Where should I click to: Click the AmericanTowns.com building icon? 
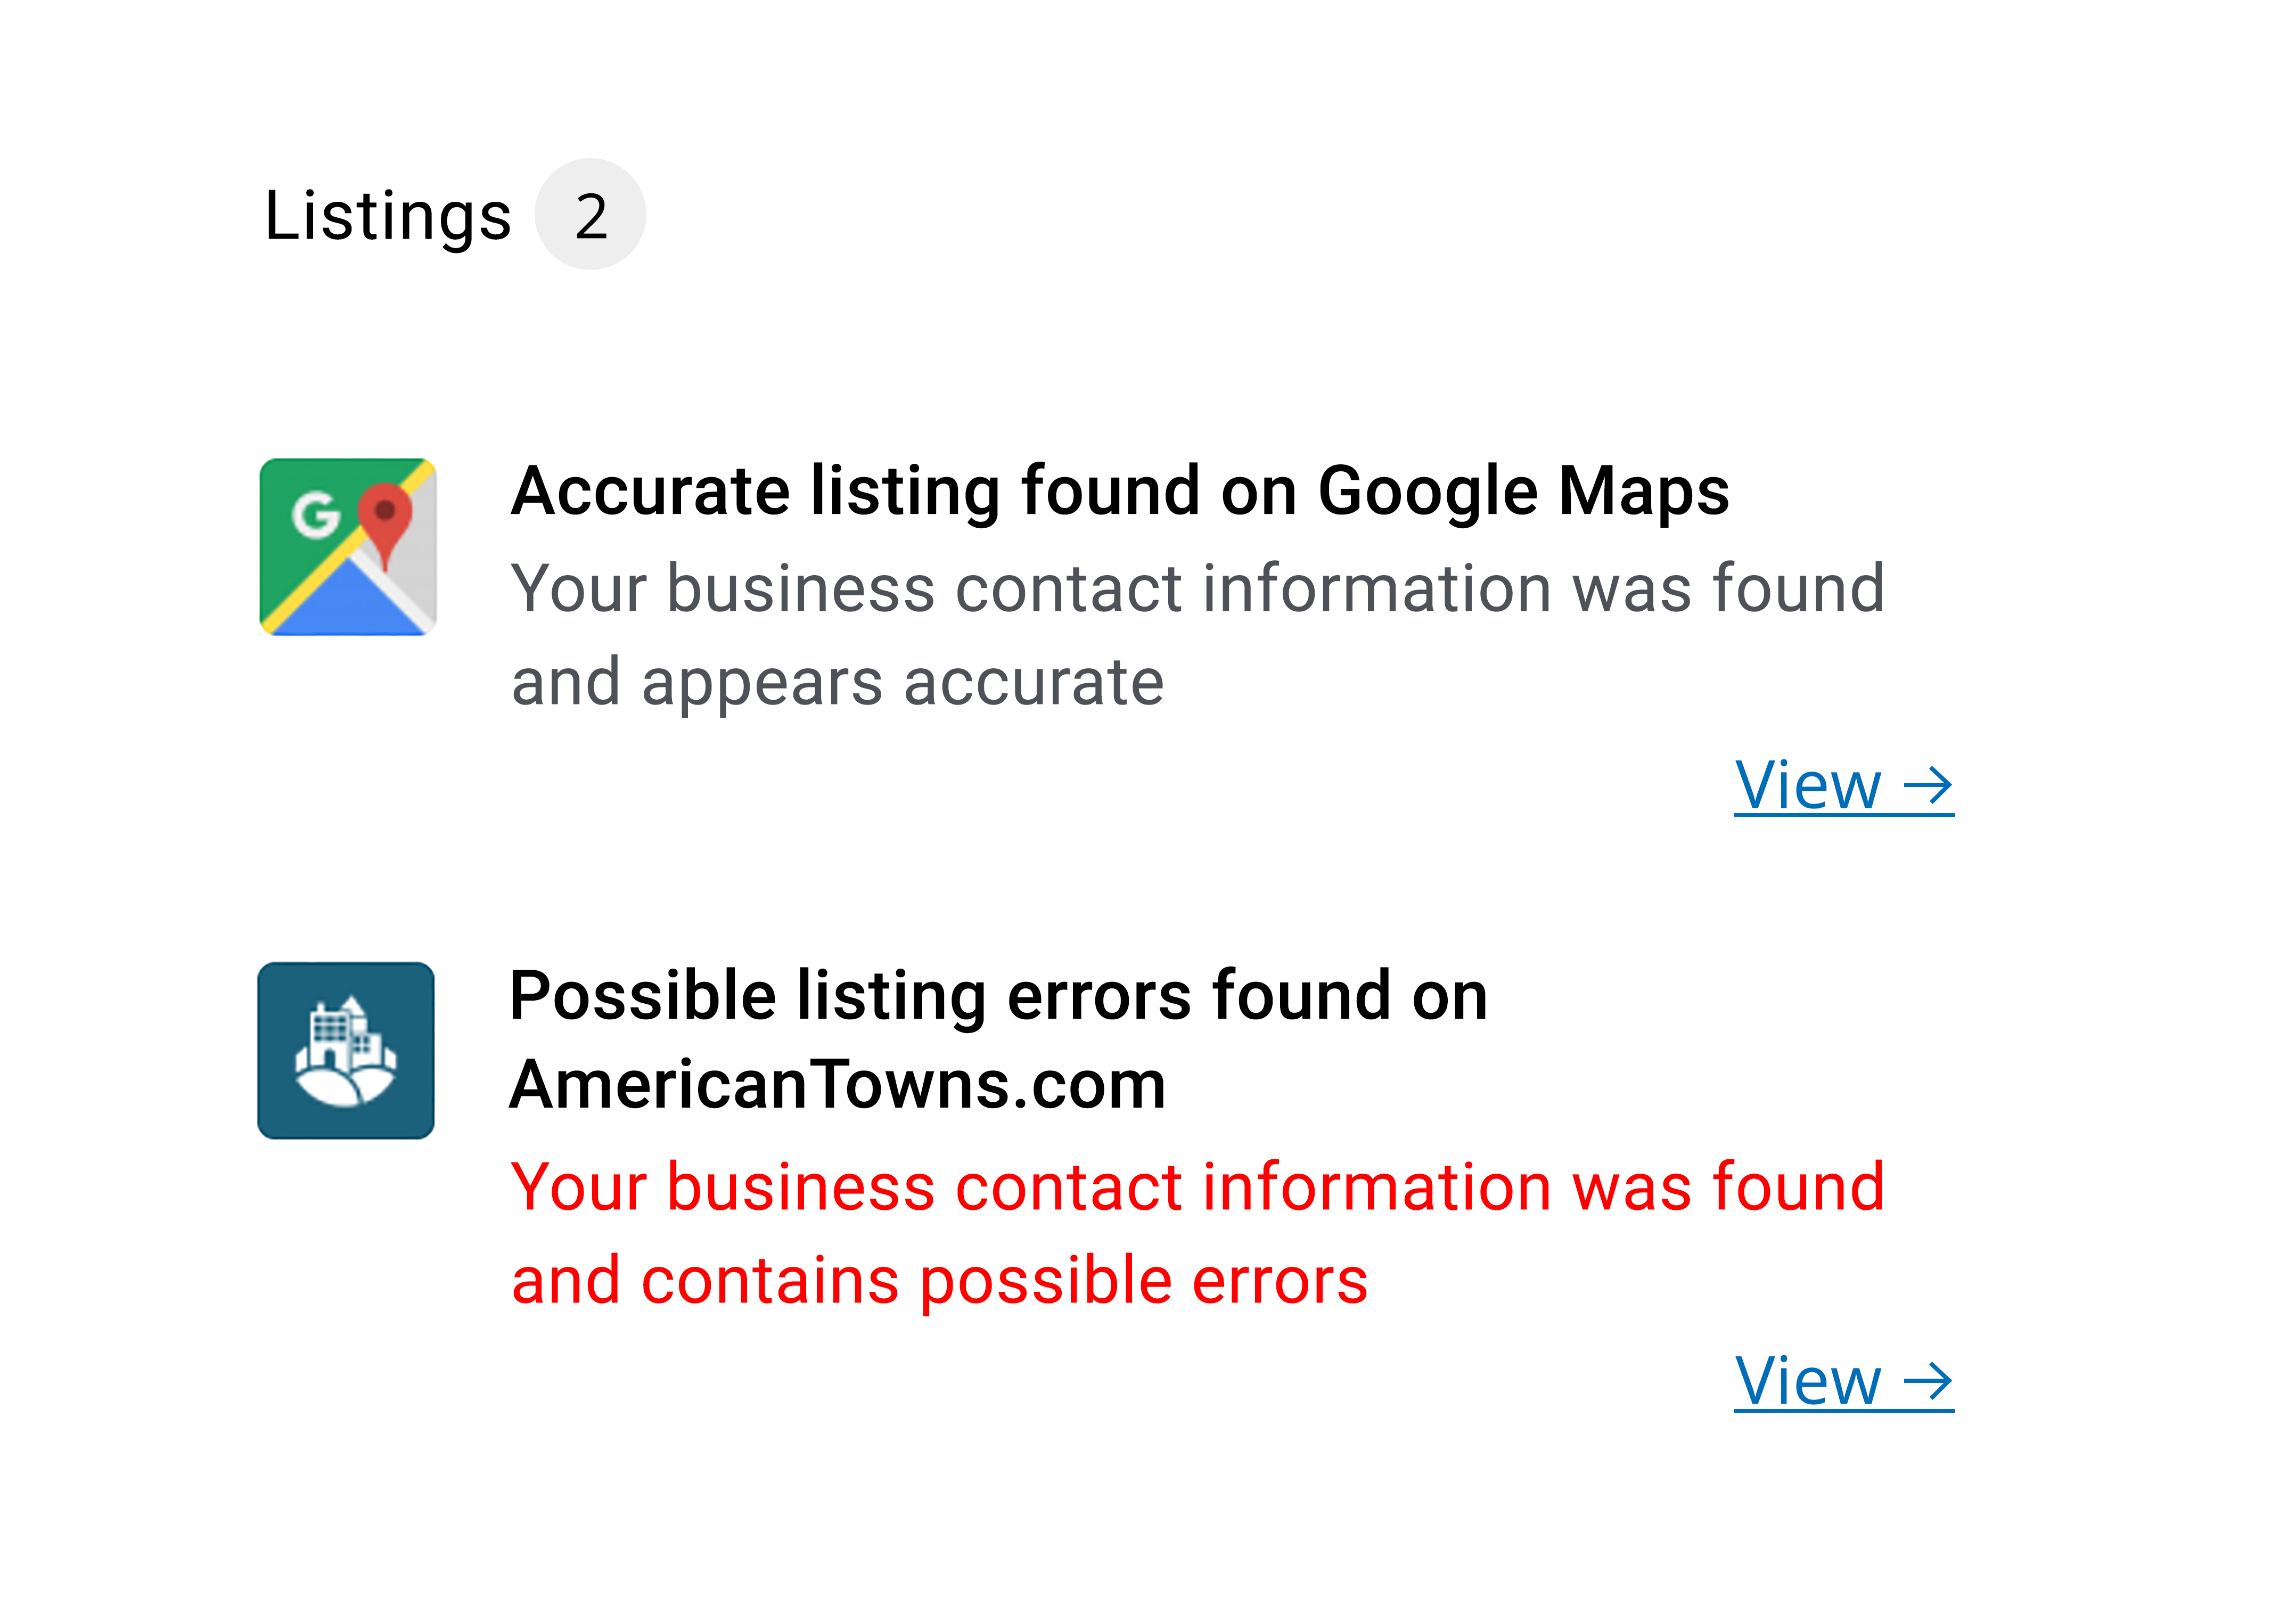346,1050
